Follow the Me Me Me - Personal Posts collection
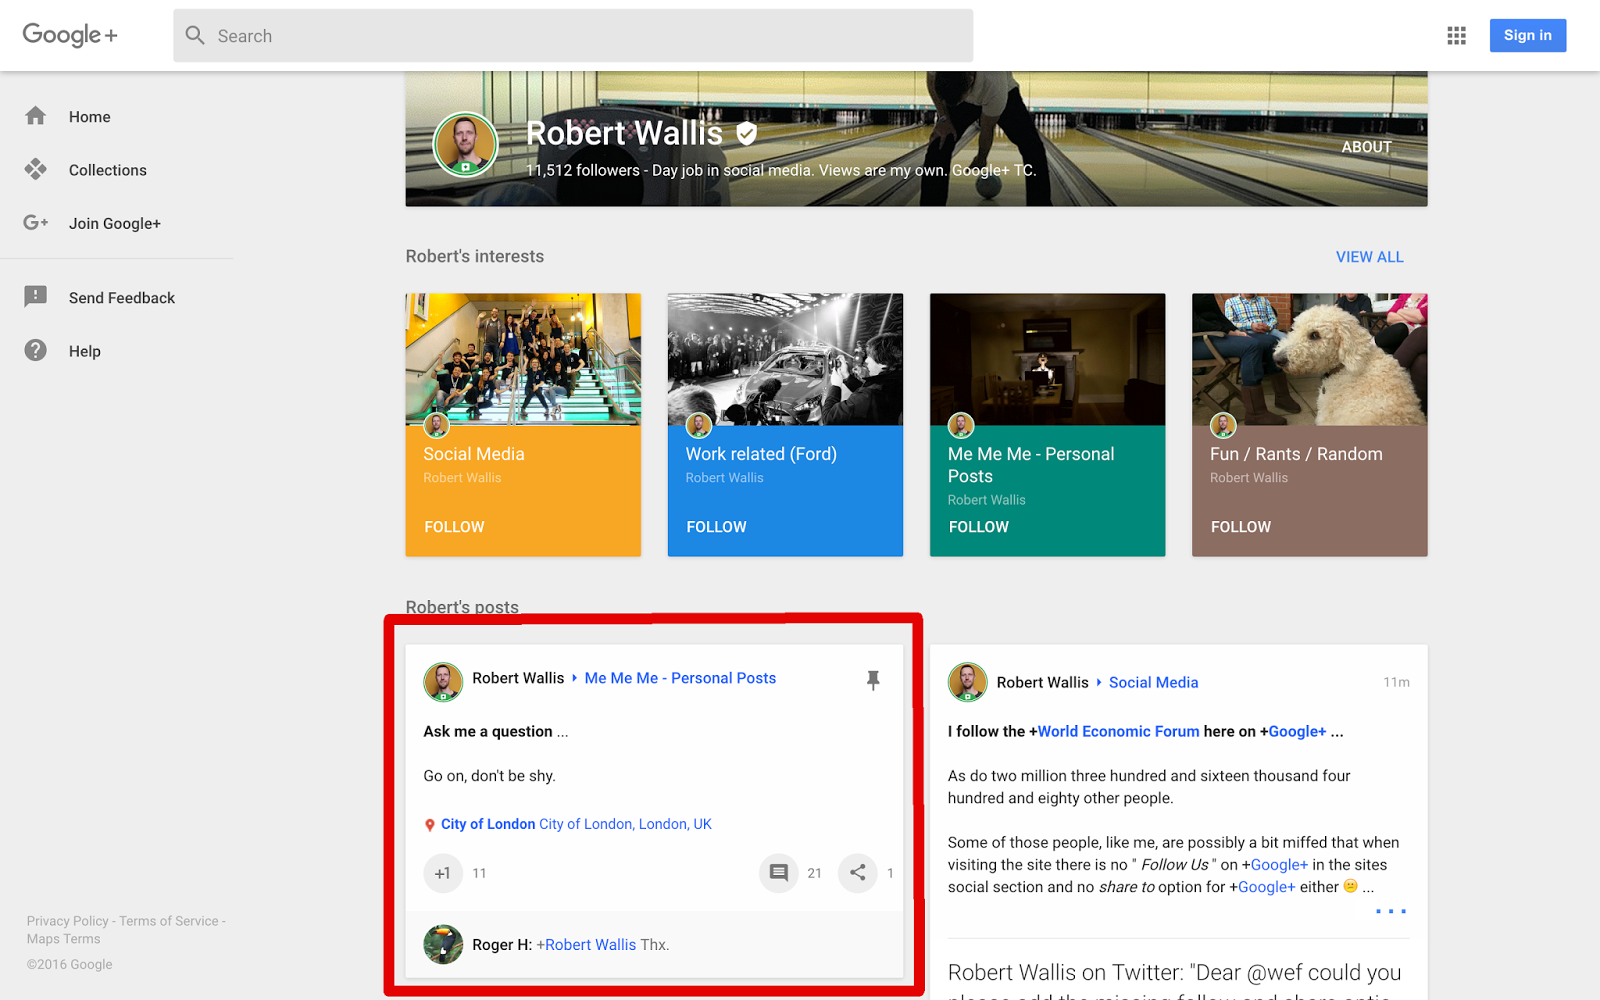The height and width of the screenshot is (1000, 1600). coord(978,527)
